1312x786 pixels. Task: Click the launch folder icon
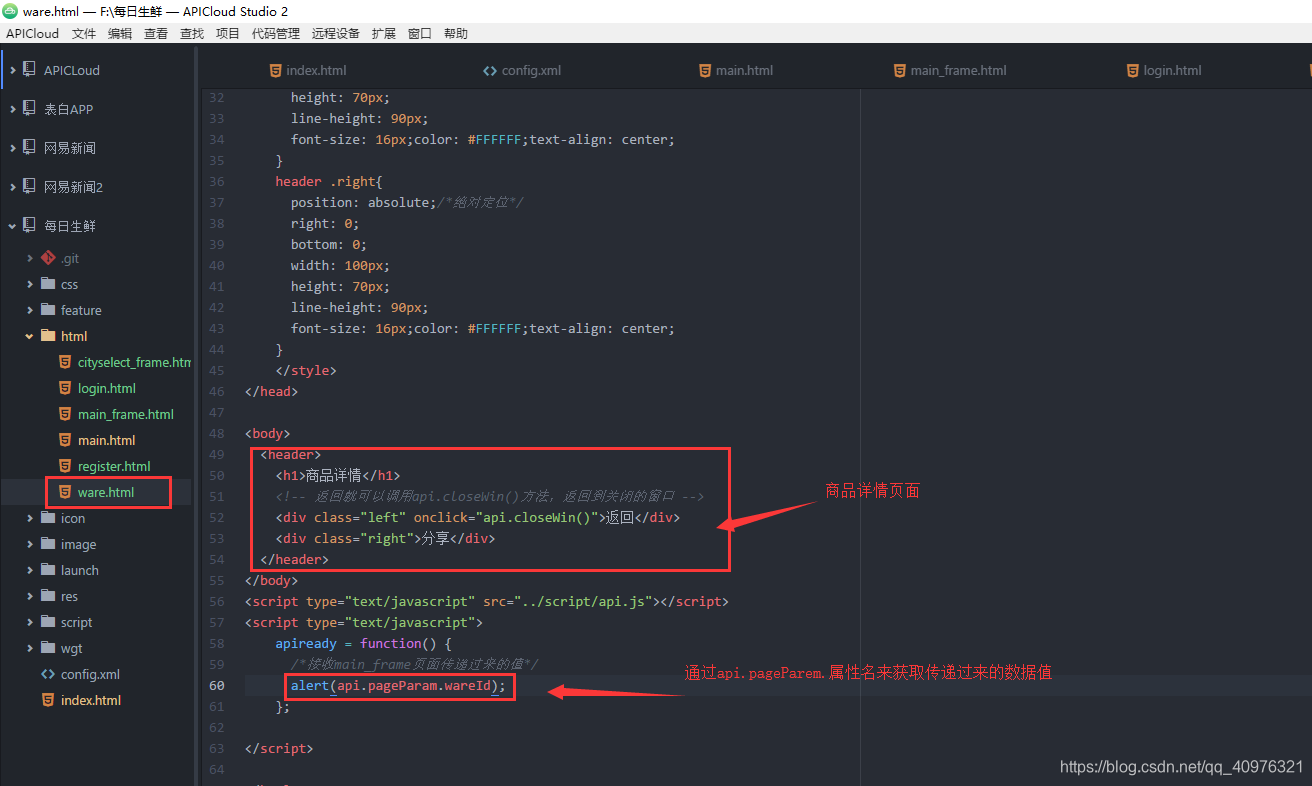point(47,570)
